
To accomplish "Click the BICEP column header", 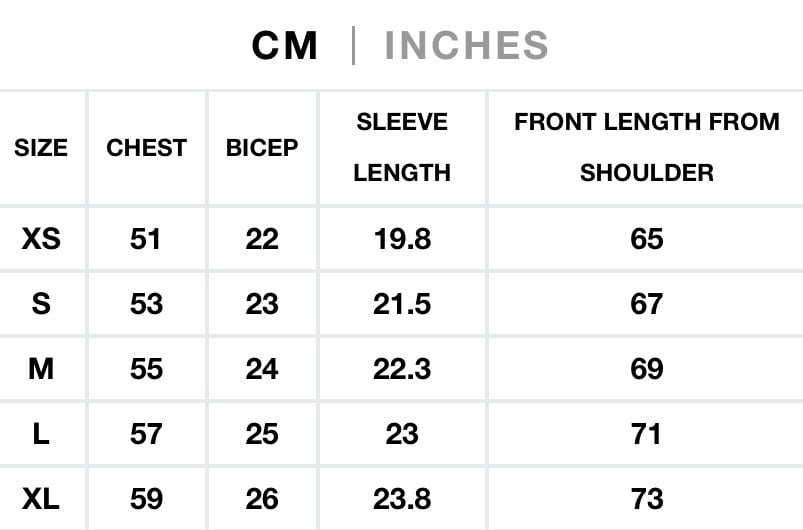I will [262, 148].
